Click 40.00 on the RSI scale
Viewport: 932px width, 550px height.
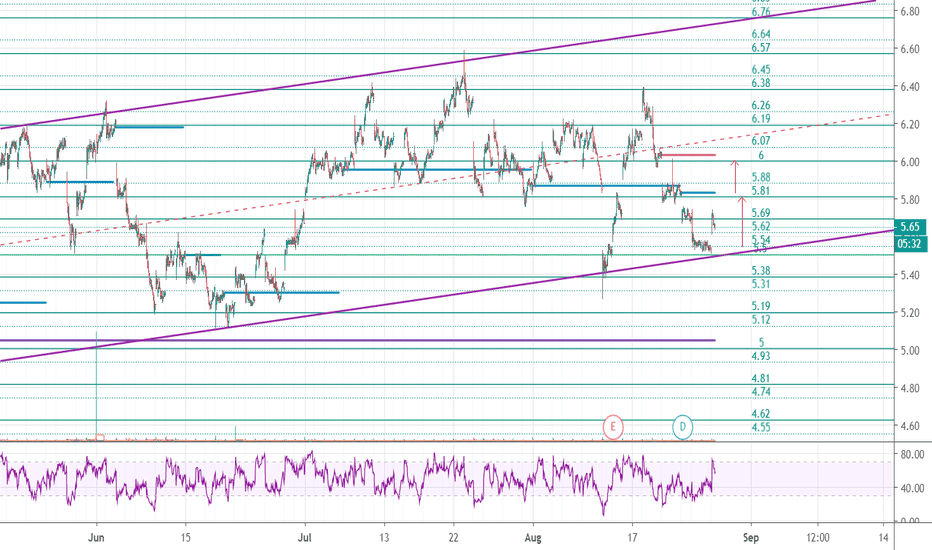tap(912, 488)
